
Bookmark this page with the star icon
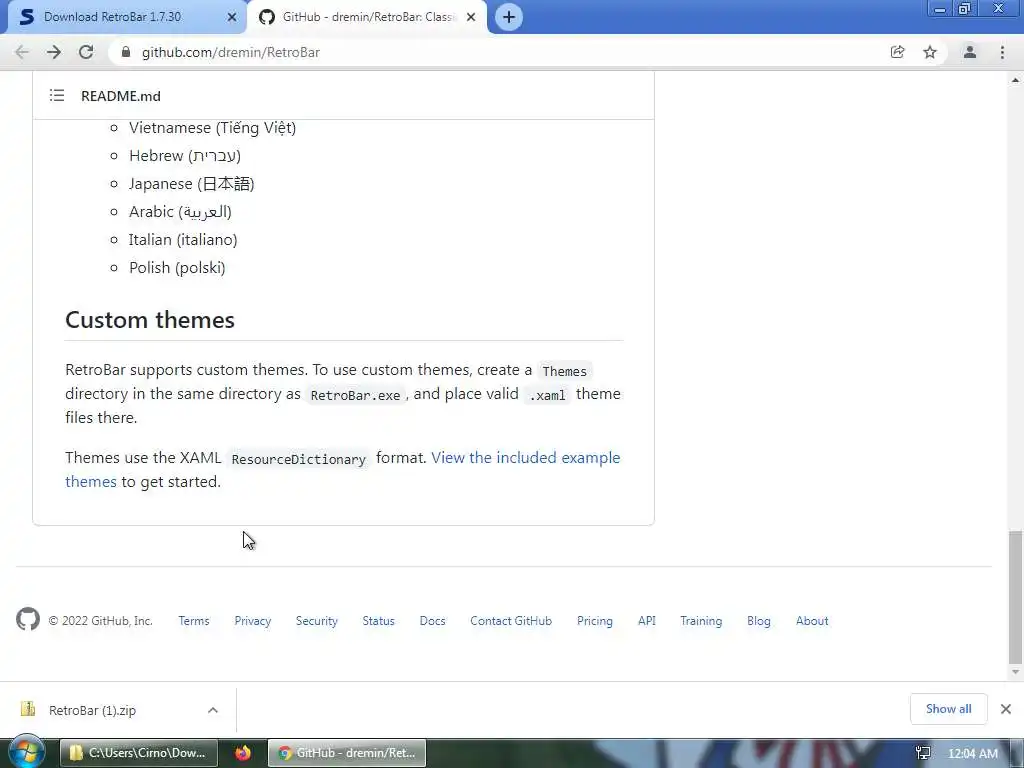click(x=930, y=52)
